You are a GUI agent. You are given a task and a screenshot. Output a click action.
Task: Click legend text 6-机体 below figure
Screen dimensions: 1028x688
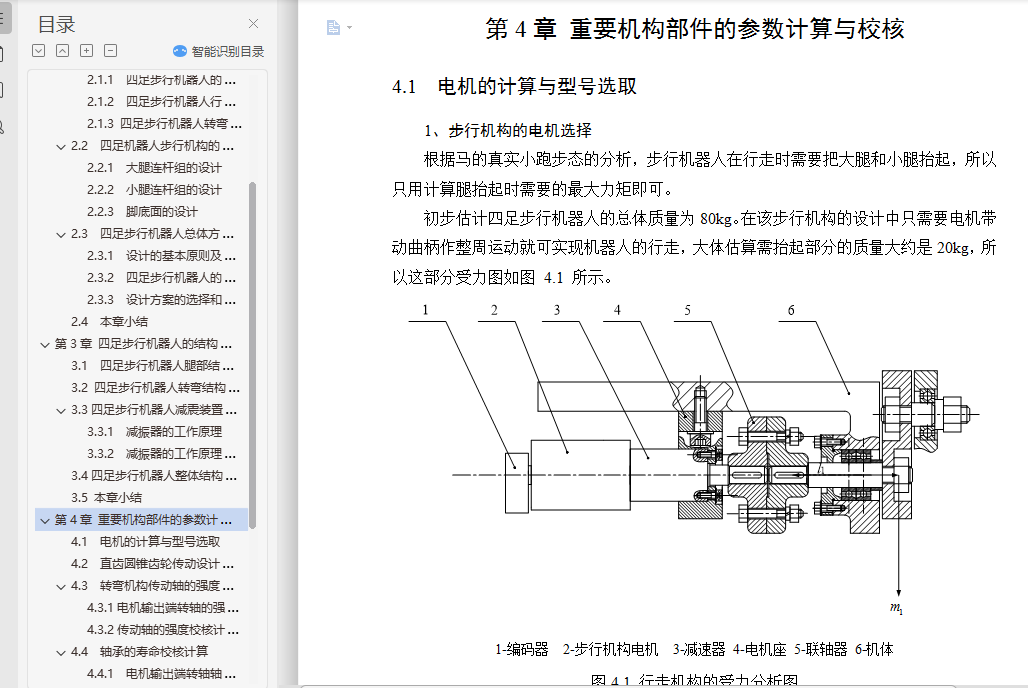(x=874, y=649)
